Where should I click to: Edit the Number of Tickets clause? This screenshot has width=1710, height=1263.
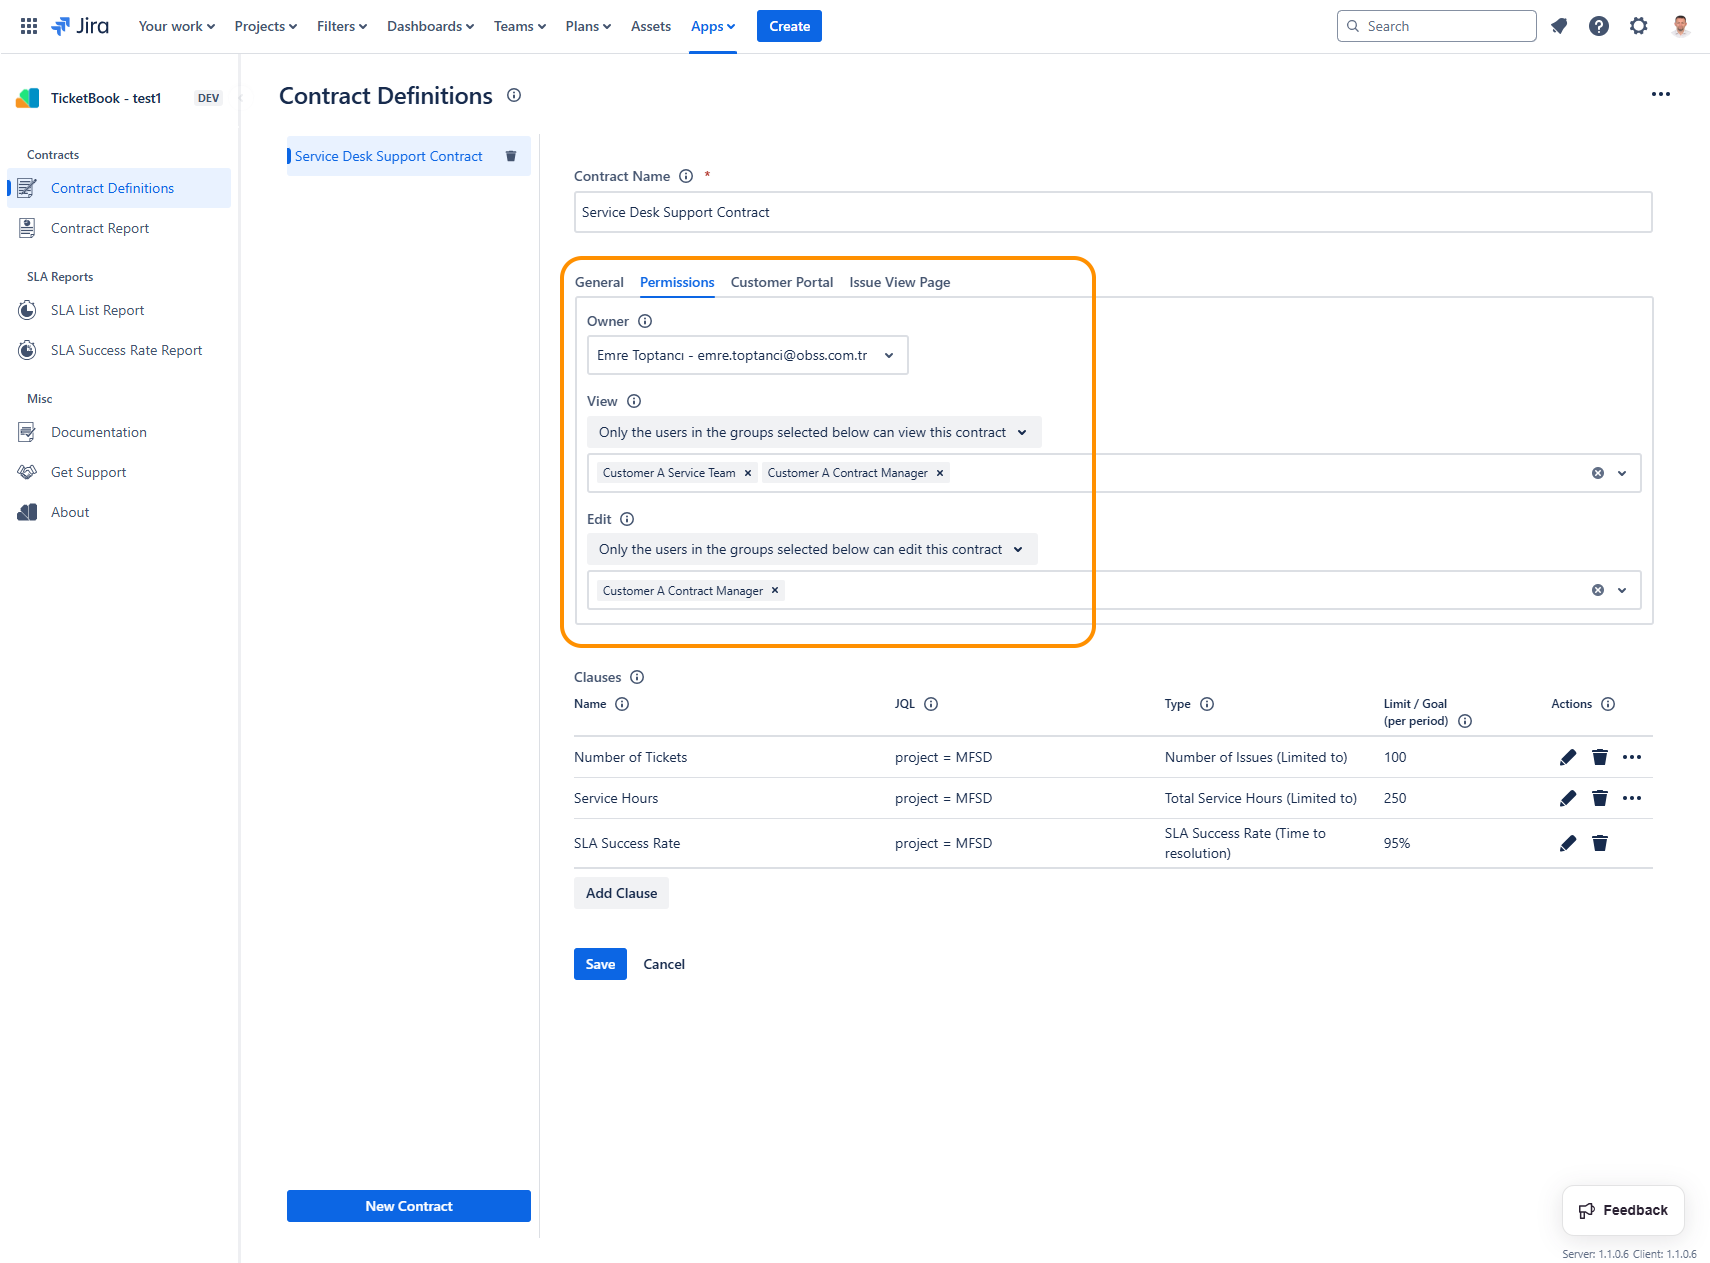(x=1567, y=757)
